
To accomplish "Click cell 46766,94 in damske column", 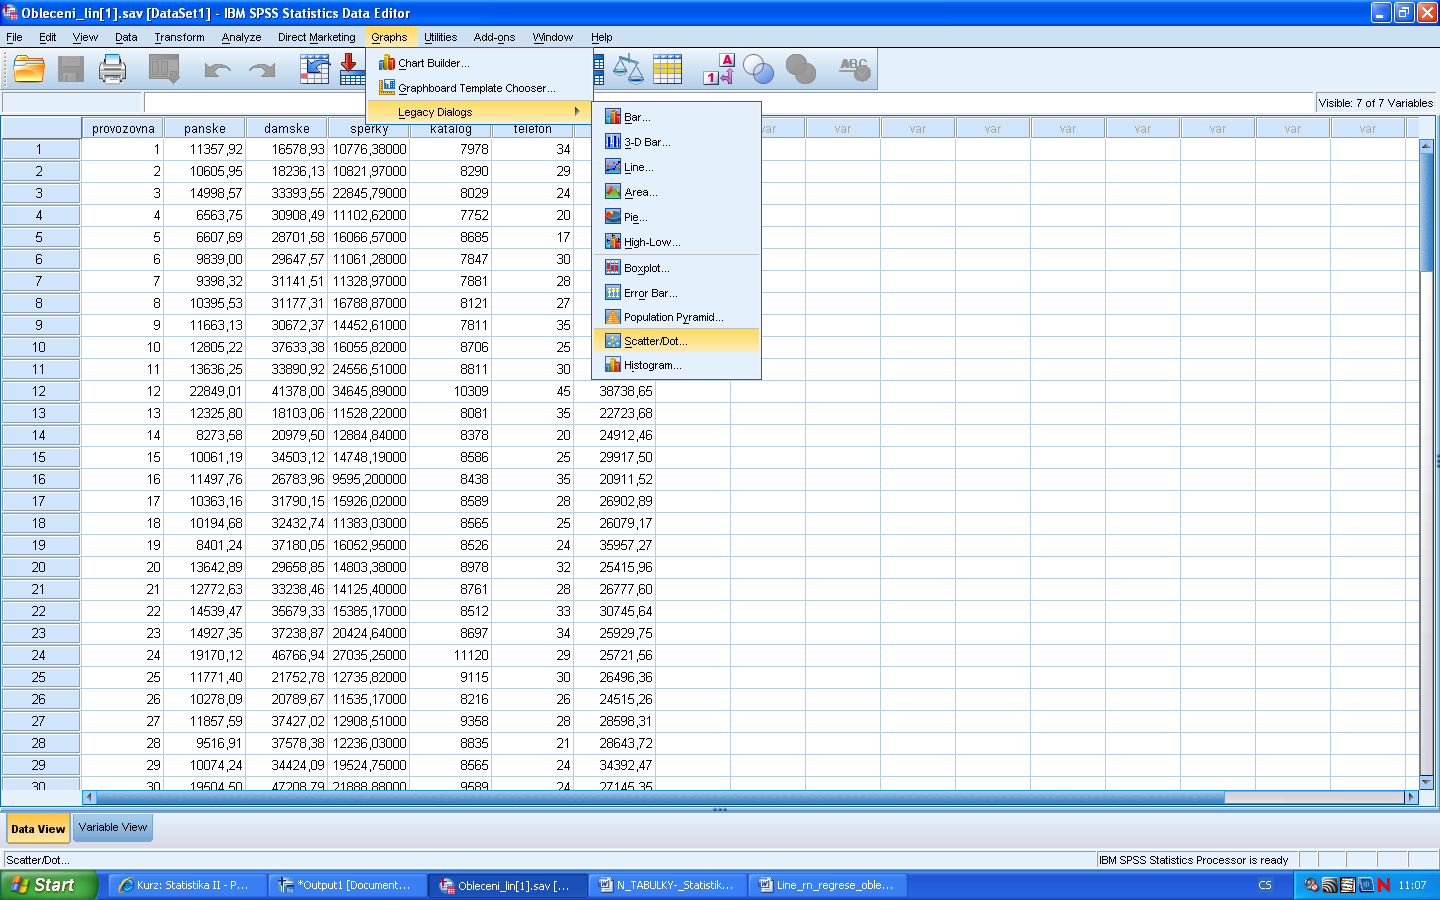I will tap(287, 655).
